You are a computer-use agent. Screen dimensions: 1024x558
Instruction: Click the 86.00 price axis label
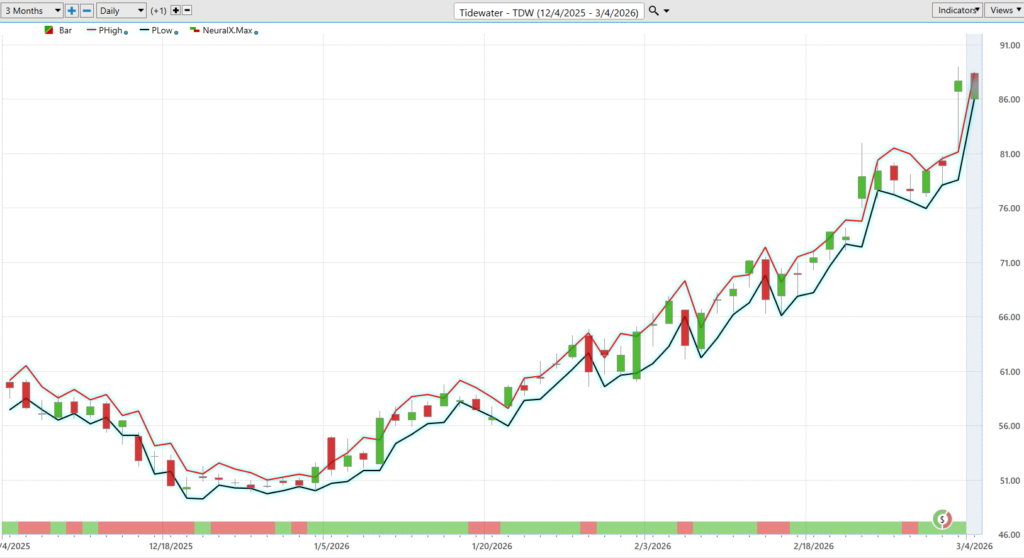click(1010, 99)
